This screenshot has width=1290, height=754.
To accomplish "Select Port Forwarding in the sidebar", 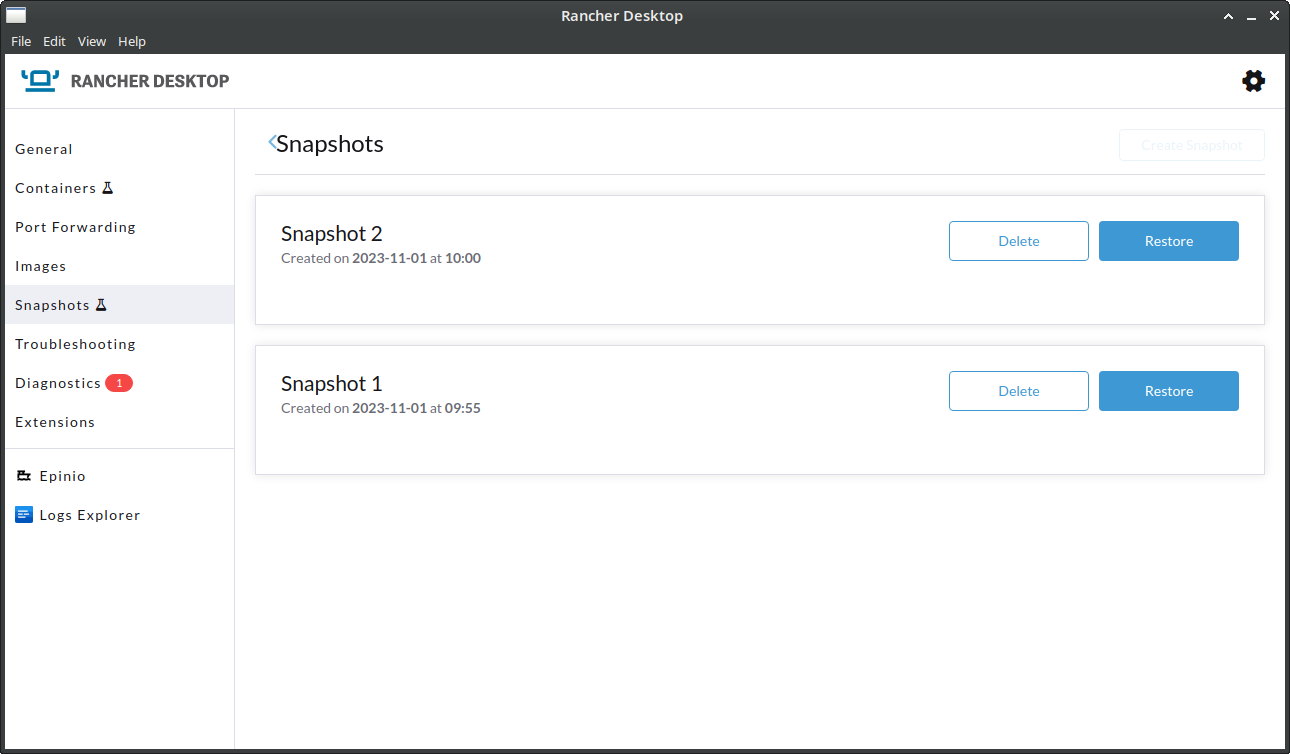I will (119, 227).
